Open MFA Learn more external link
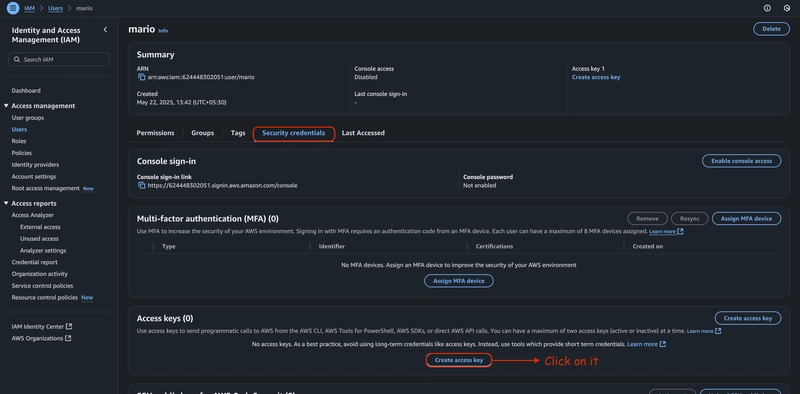Viewport: 800px width, 394px height. pos(666,232)
